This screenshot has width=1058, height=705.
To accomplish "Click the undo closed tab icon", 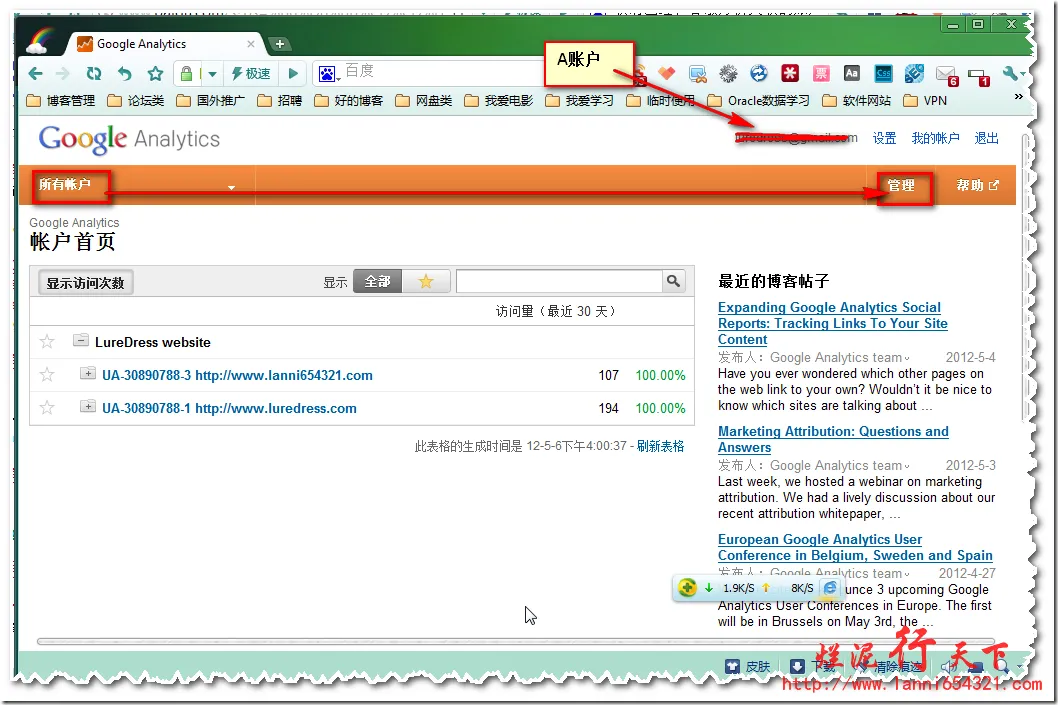I will coord(125,74).
